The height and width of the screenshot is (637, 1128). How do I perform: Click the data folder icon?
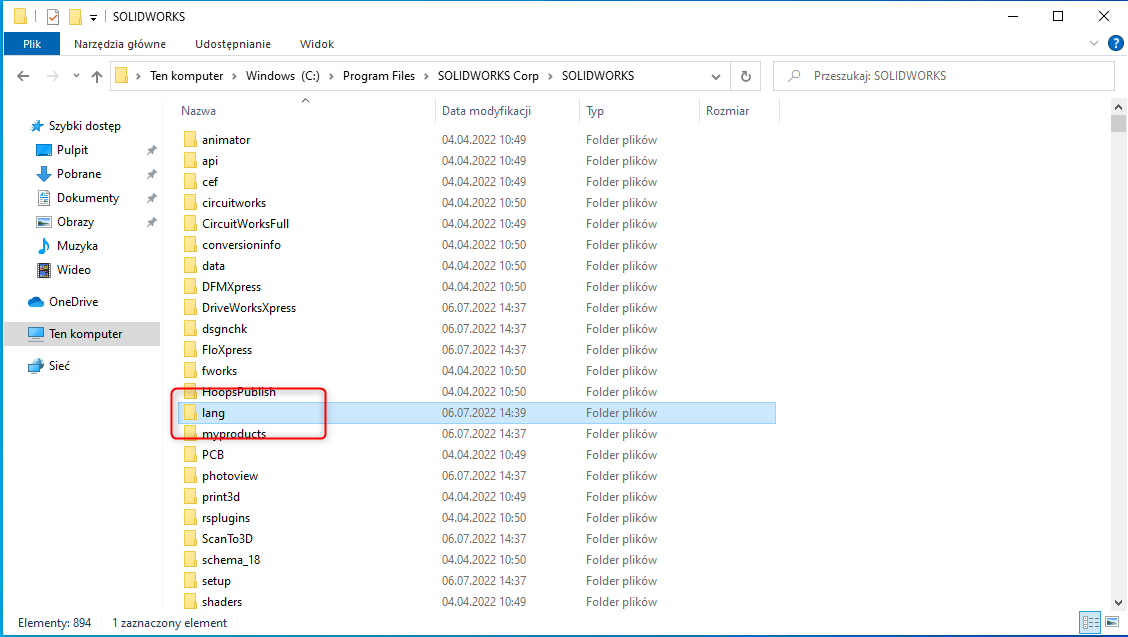point(190,266)
